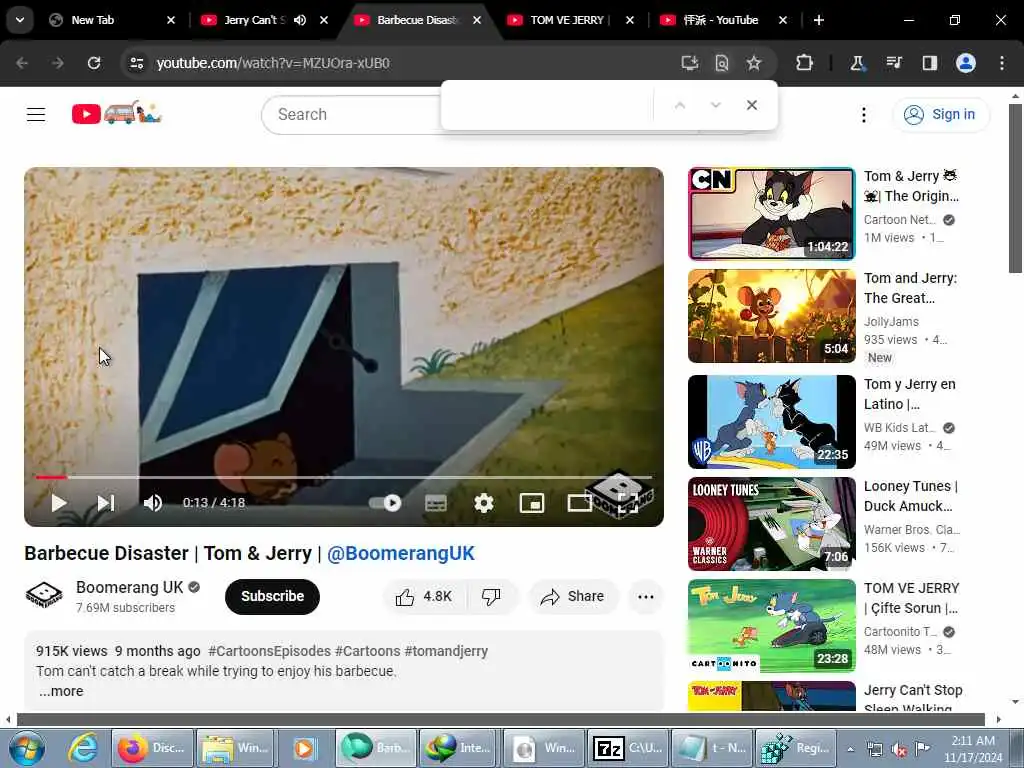
Task: Open site information icon in address bar
Action: (x=136, y=63)
